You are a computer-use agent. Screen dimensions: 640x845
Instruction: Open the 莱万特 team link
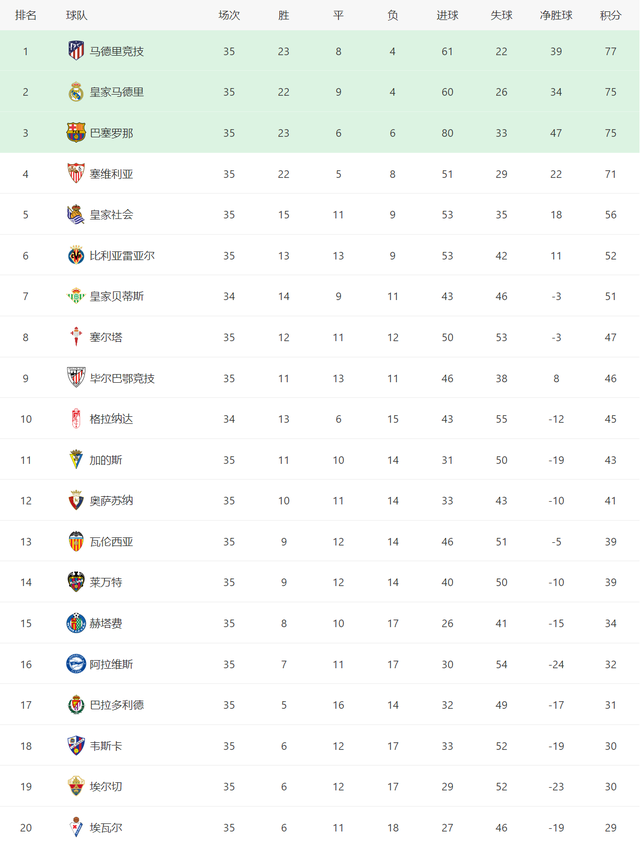pos(106,582)
